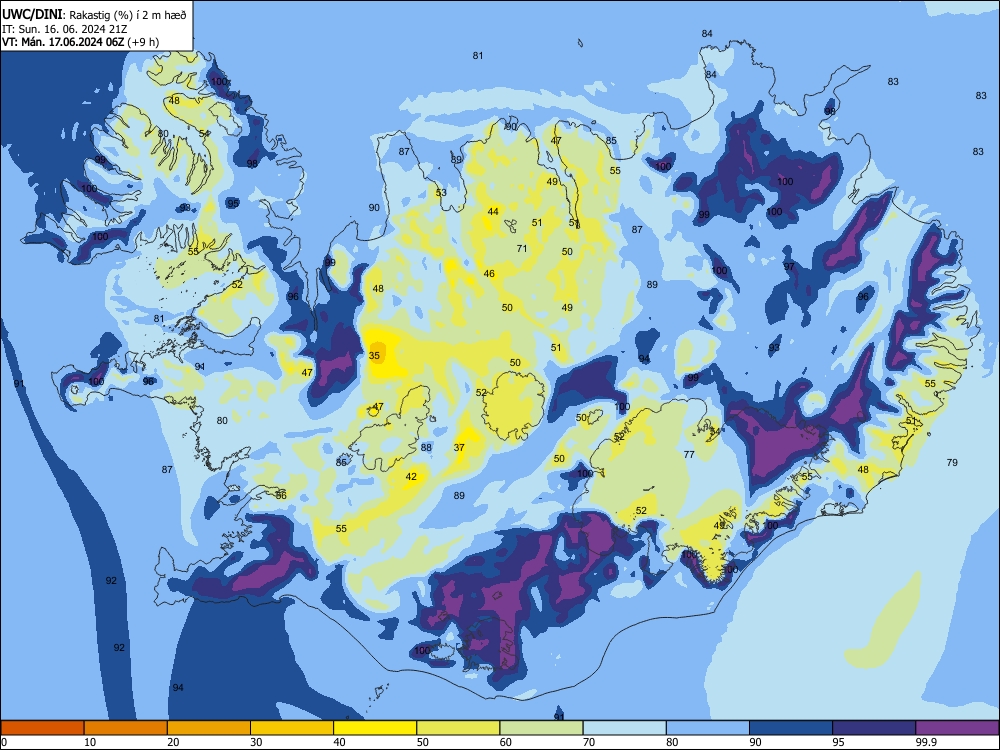The width and height of the screenshot is (1000, 750).
Task: Choose the purple legend swatch above 99.9
Action: 957,728
